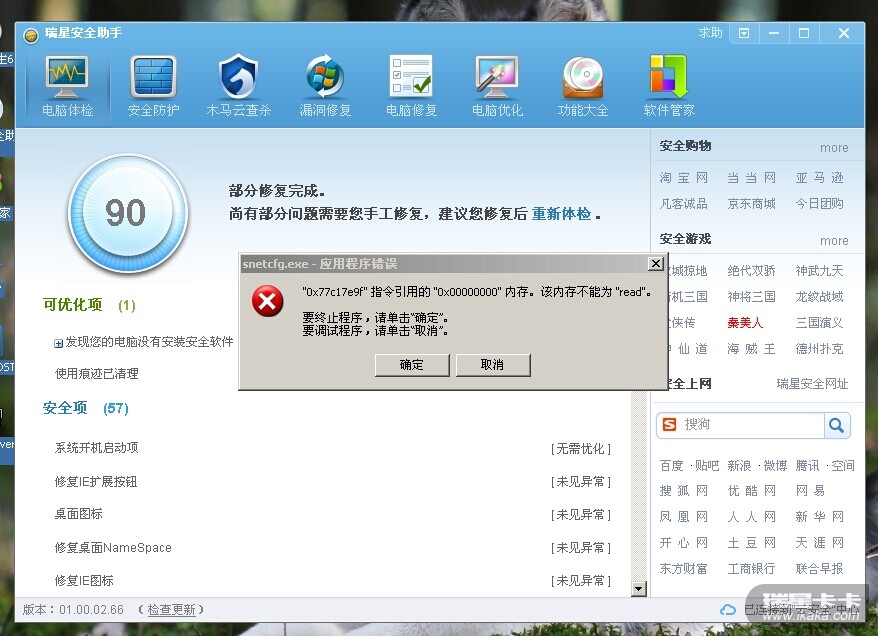The width and height of the screenshot is (878, 636).
Task: Open the 木马云查杀 shield icon
Action: coord(239,77)
